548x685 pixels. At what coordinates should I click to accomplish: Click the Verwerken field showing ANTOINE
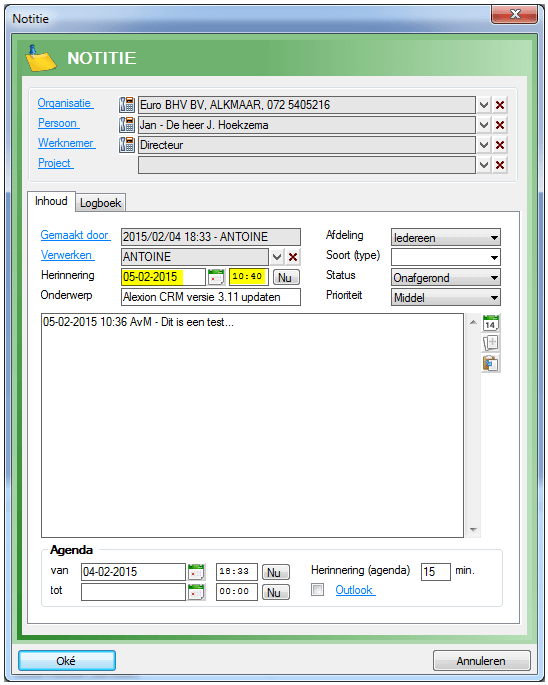pyautogui.click(x=195, y=257)
